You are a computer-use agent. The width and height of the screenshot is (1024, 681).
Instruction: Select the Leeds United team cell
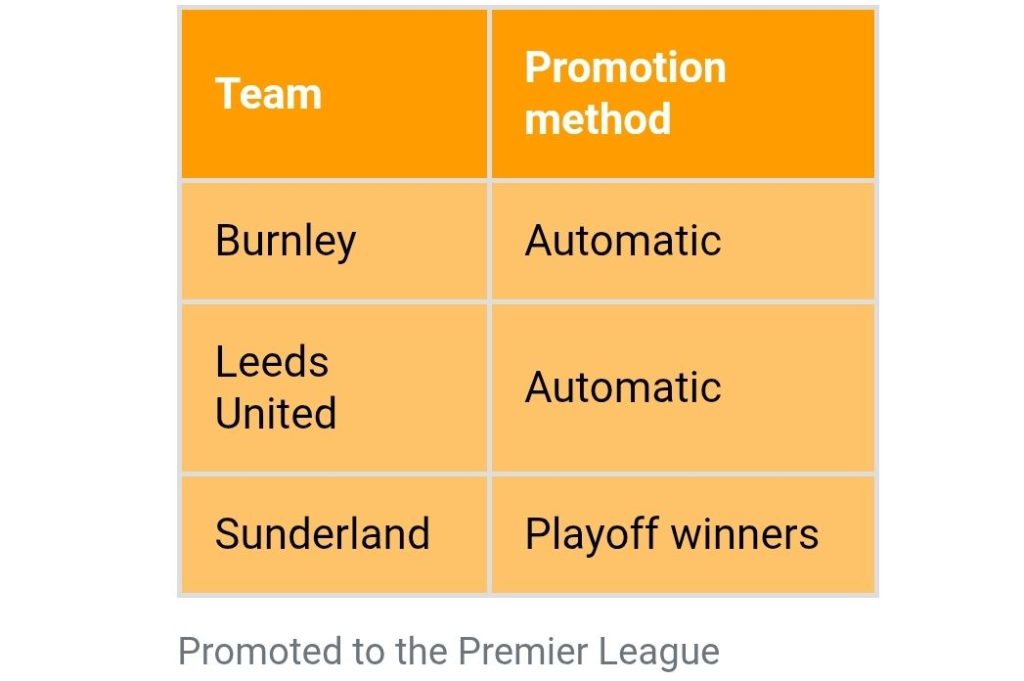tap(334, 388)
